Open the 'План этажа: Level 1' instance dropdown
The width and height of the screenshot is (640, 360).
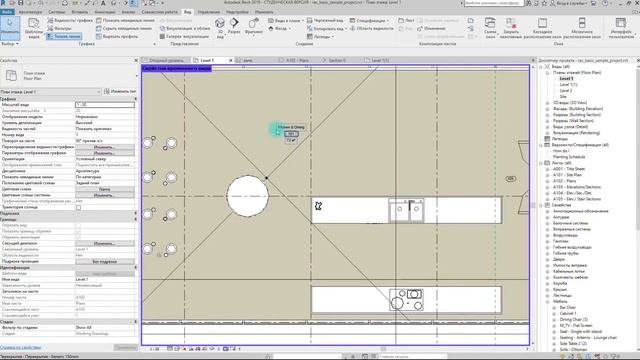point(51,92)
